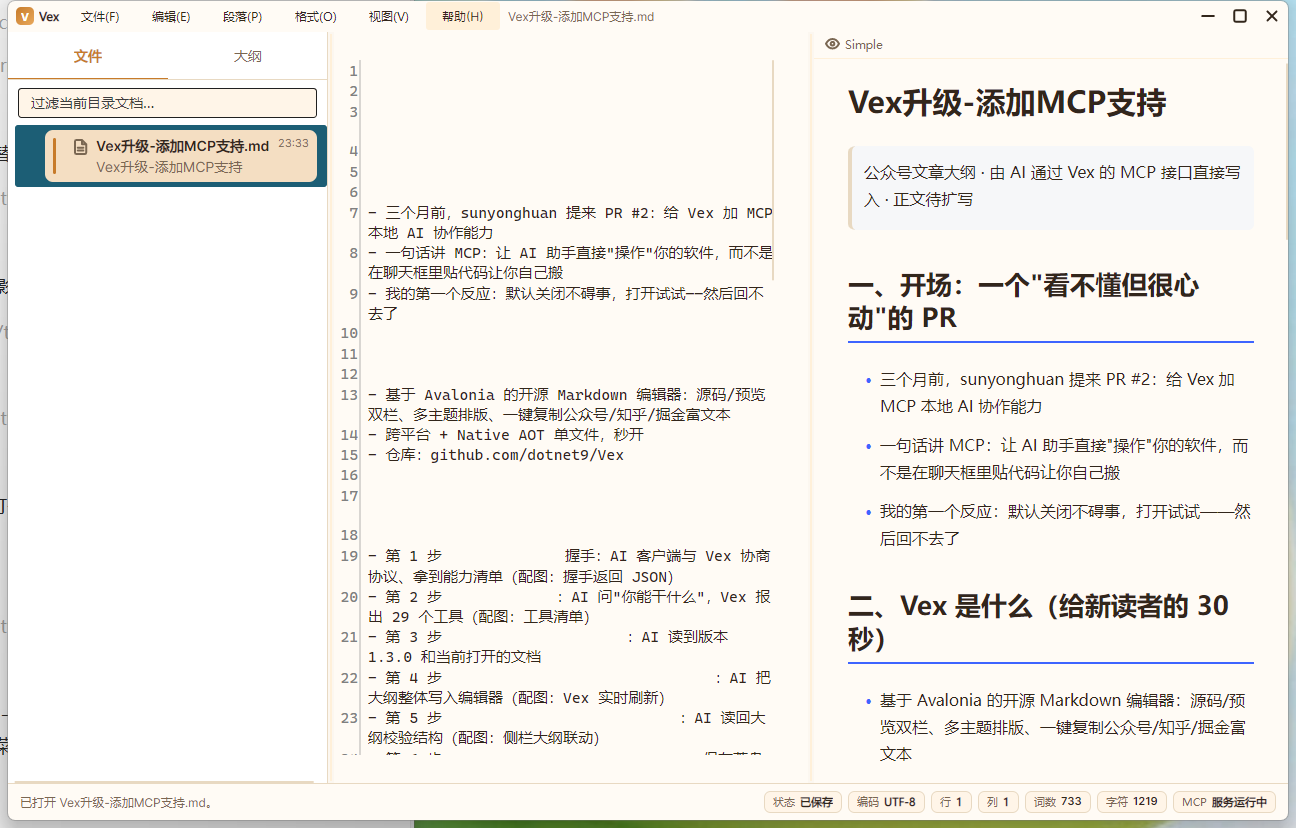The height and width of the screenshot is (828, 1296).
Task: Click the preview blockquote starting 公众号文章大纲
Action: tap(1050, 186)
